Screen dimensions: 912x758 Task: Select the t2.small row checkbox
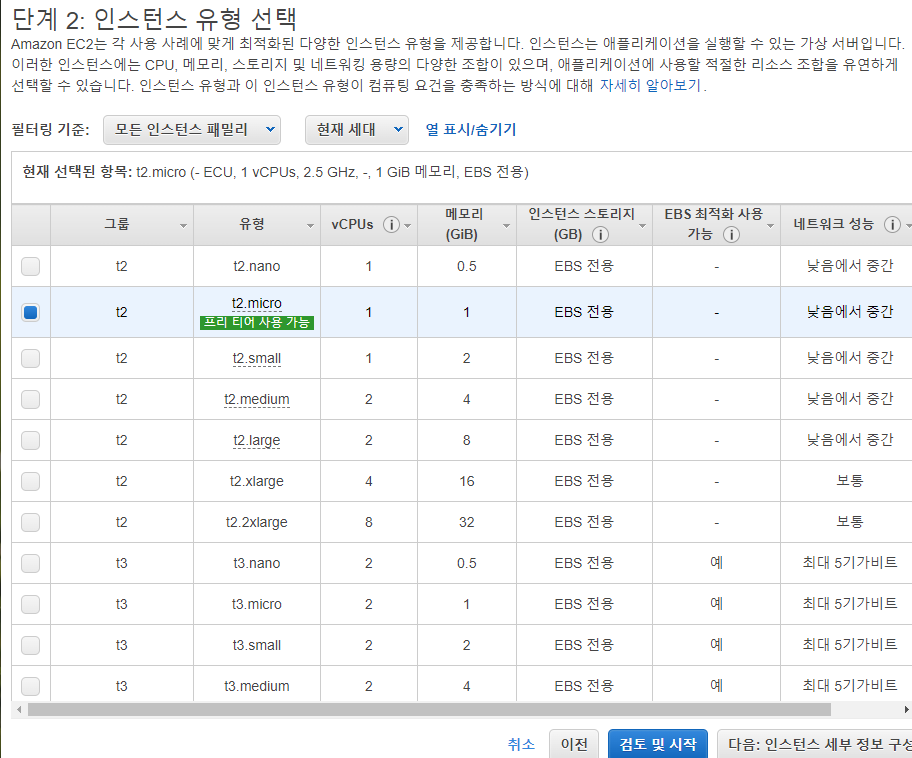click(x=30, y=358)
